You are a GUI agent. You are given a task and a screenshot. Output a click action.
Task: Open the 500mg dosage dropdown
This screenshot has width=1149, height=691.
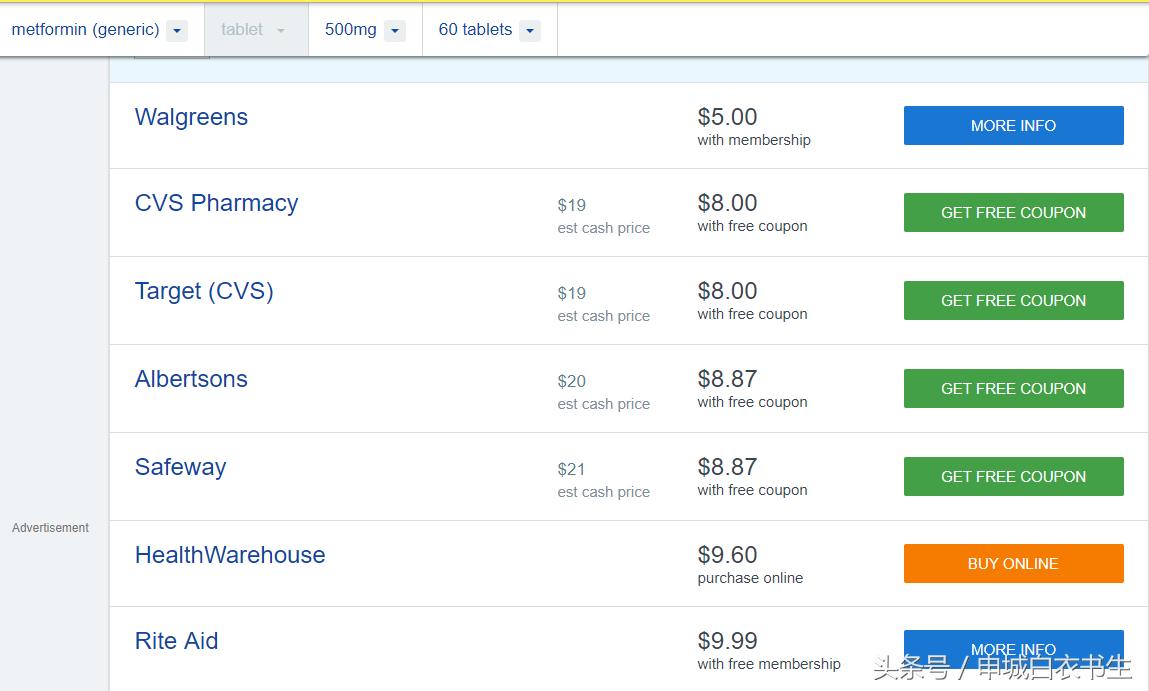point(364,30)
